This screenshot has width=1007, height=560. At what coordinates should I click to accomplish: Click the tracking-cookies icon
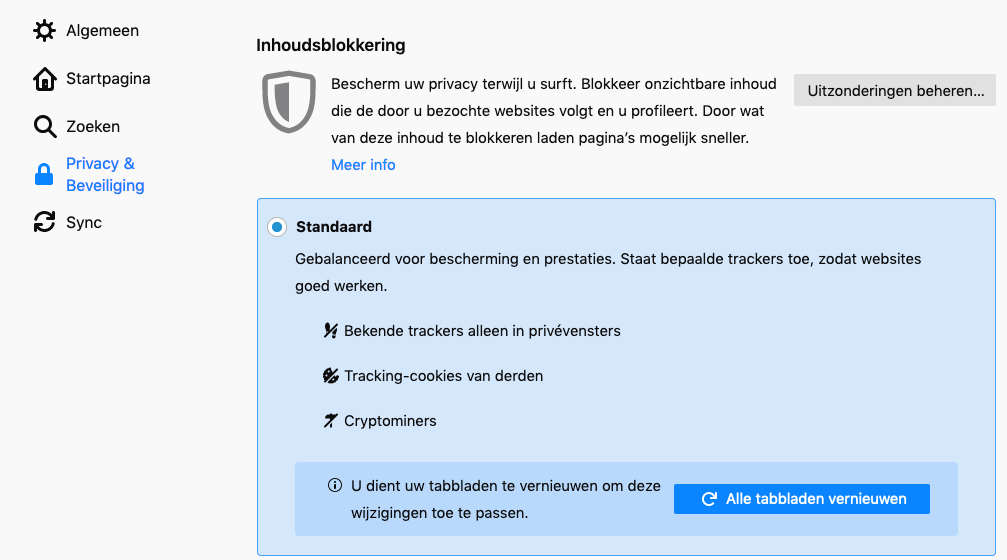click(x=331, y=376)
